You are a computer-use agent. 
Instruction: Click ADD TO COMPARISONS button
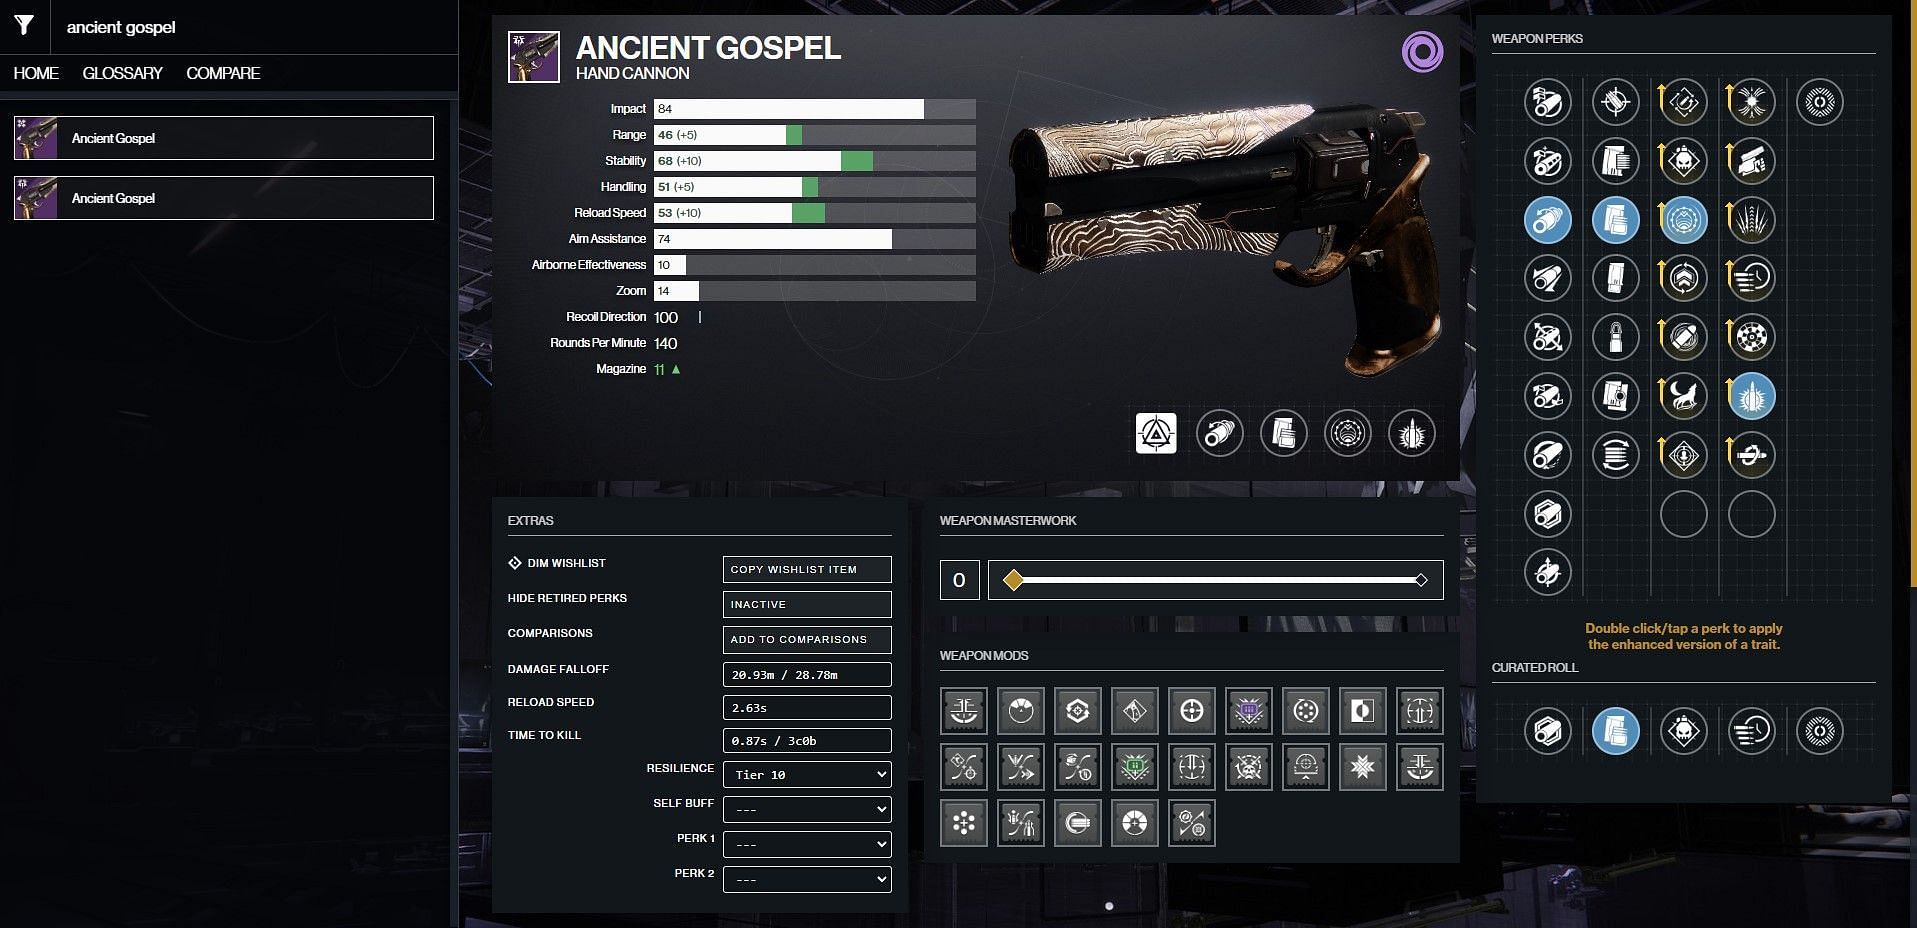807,639
